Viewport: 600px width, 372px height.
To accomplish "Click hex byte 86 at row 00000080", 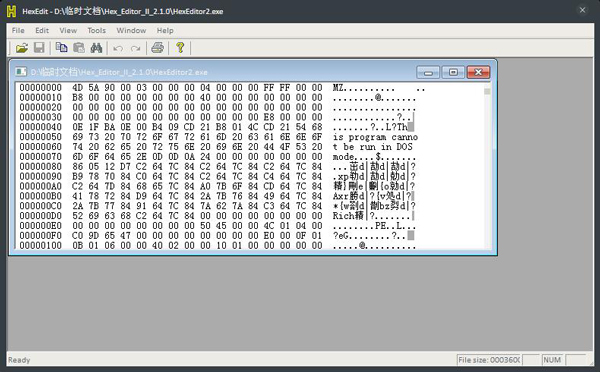I will point(78,166).
